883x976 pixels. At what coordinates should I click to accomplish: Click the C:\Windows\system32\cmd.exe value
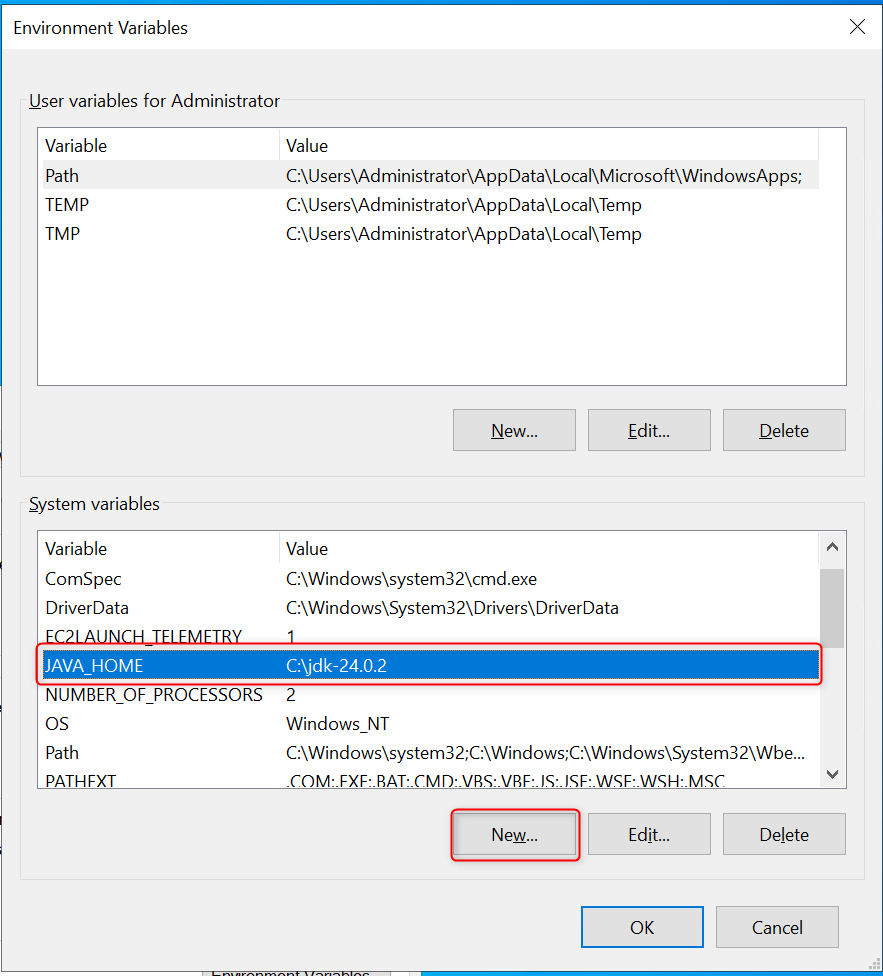(x=411, y=579)
